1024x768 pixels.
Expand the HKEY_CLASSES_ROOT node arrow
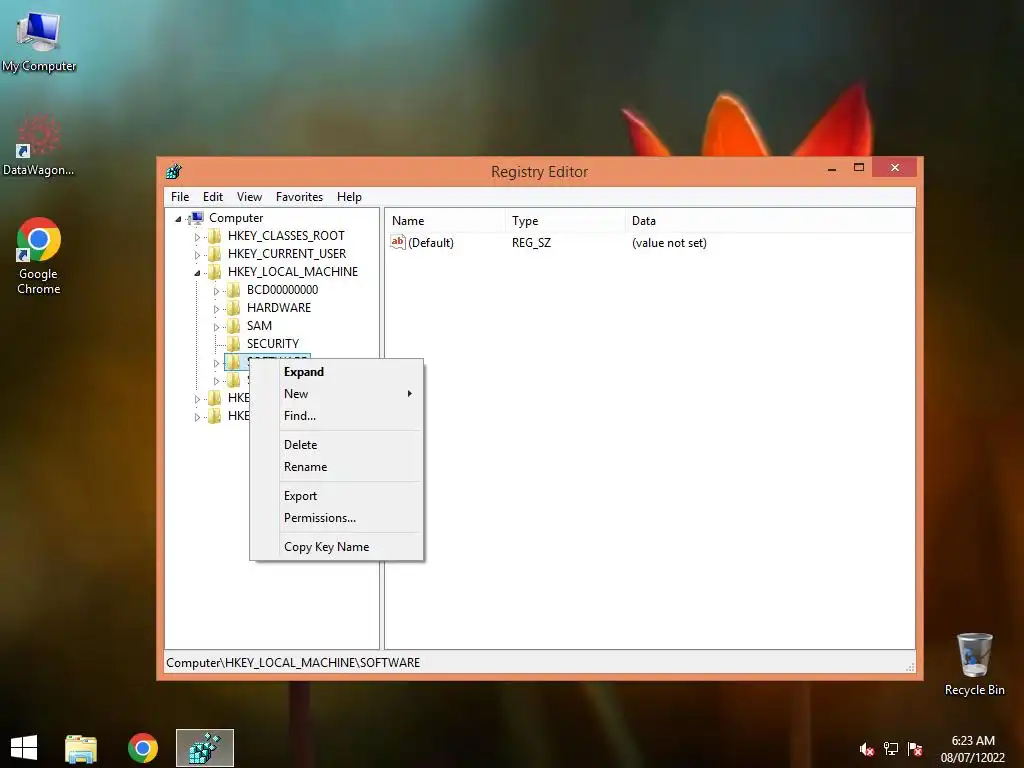tap(197, 236)
